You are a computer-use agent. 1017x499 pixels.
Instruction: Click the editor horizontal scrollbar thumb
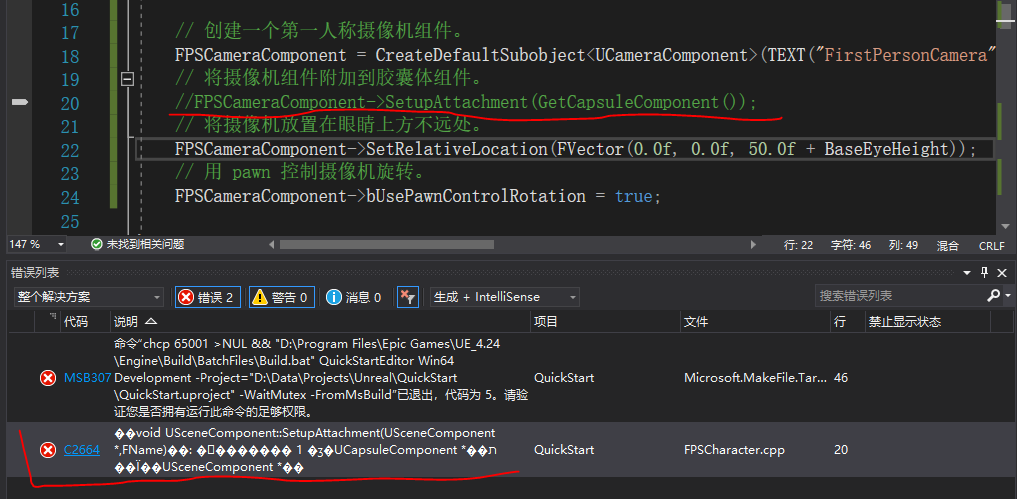pyautogui.click(x=387, y=245)
